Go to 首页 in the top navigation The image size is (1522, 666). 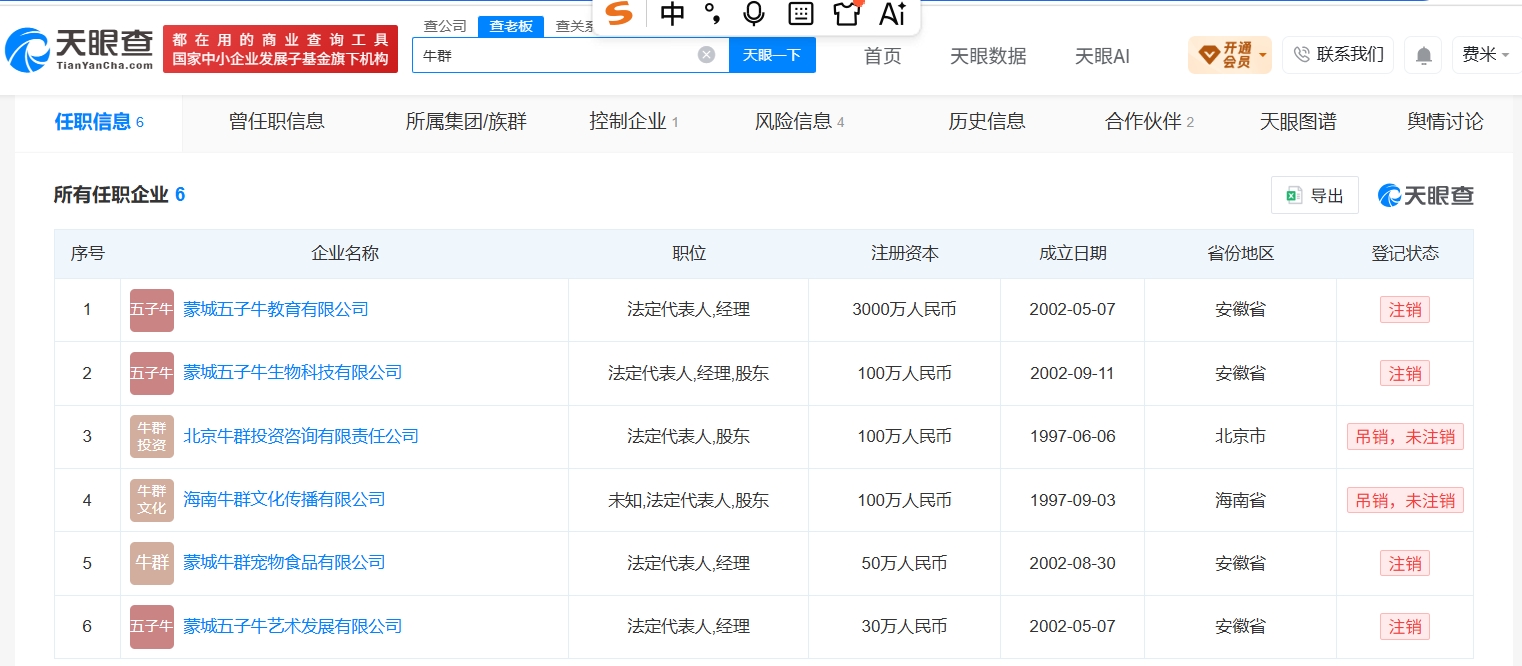(882, 56)
